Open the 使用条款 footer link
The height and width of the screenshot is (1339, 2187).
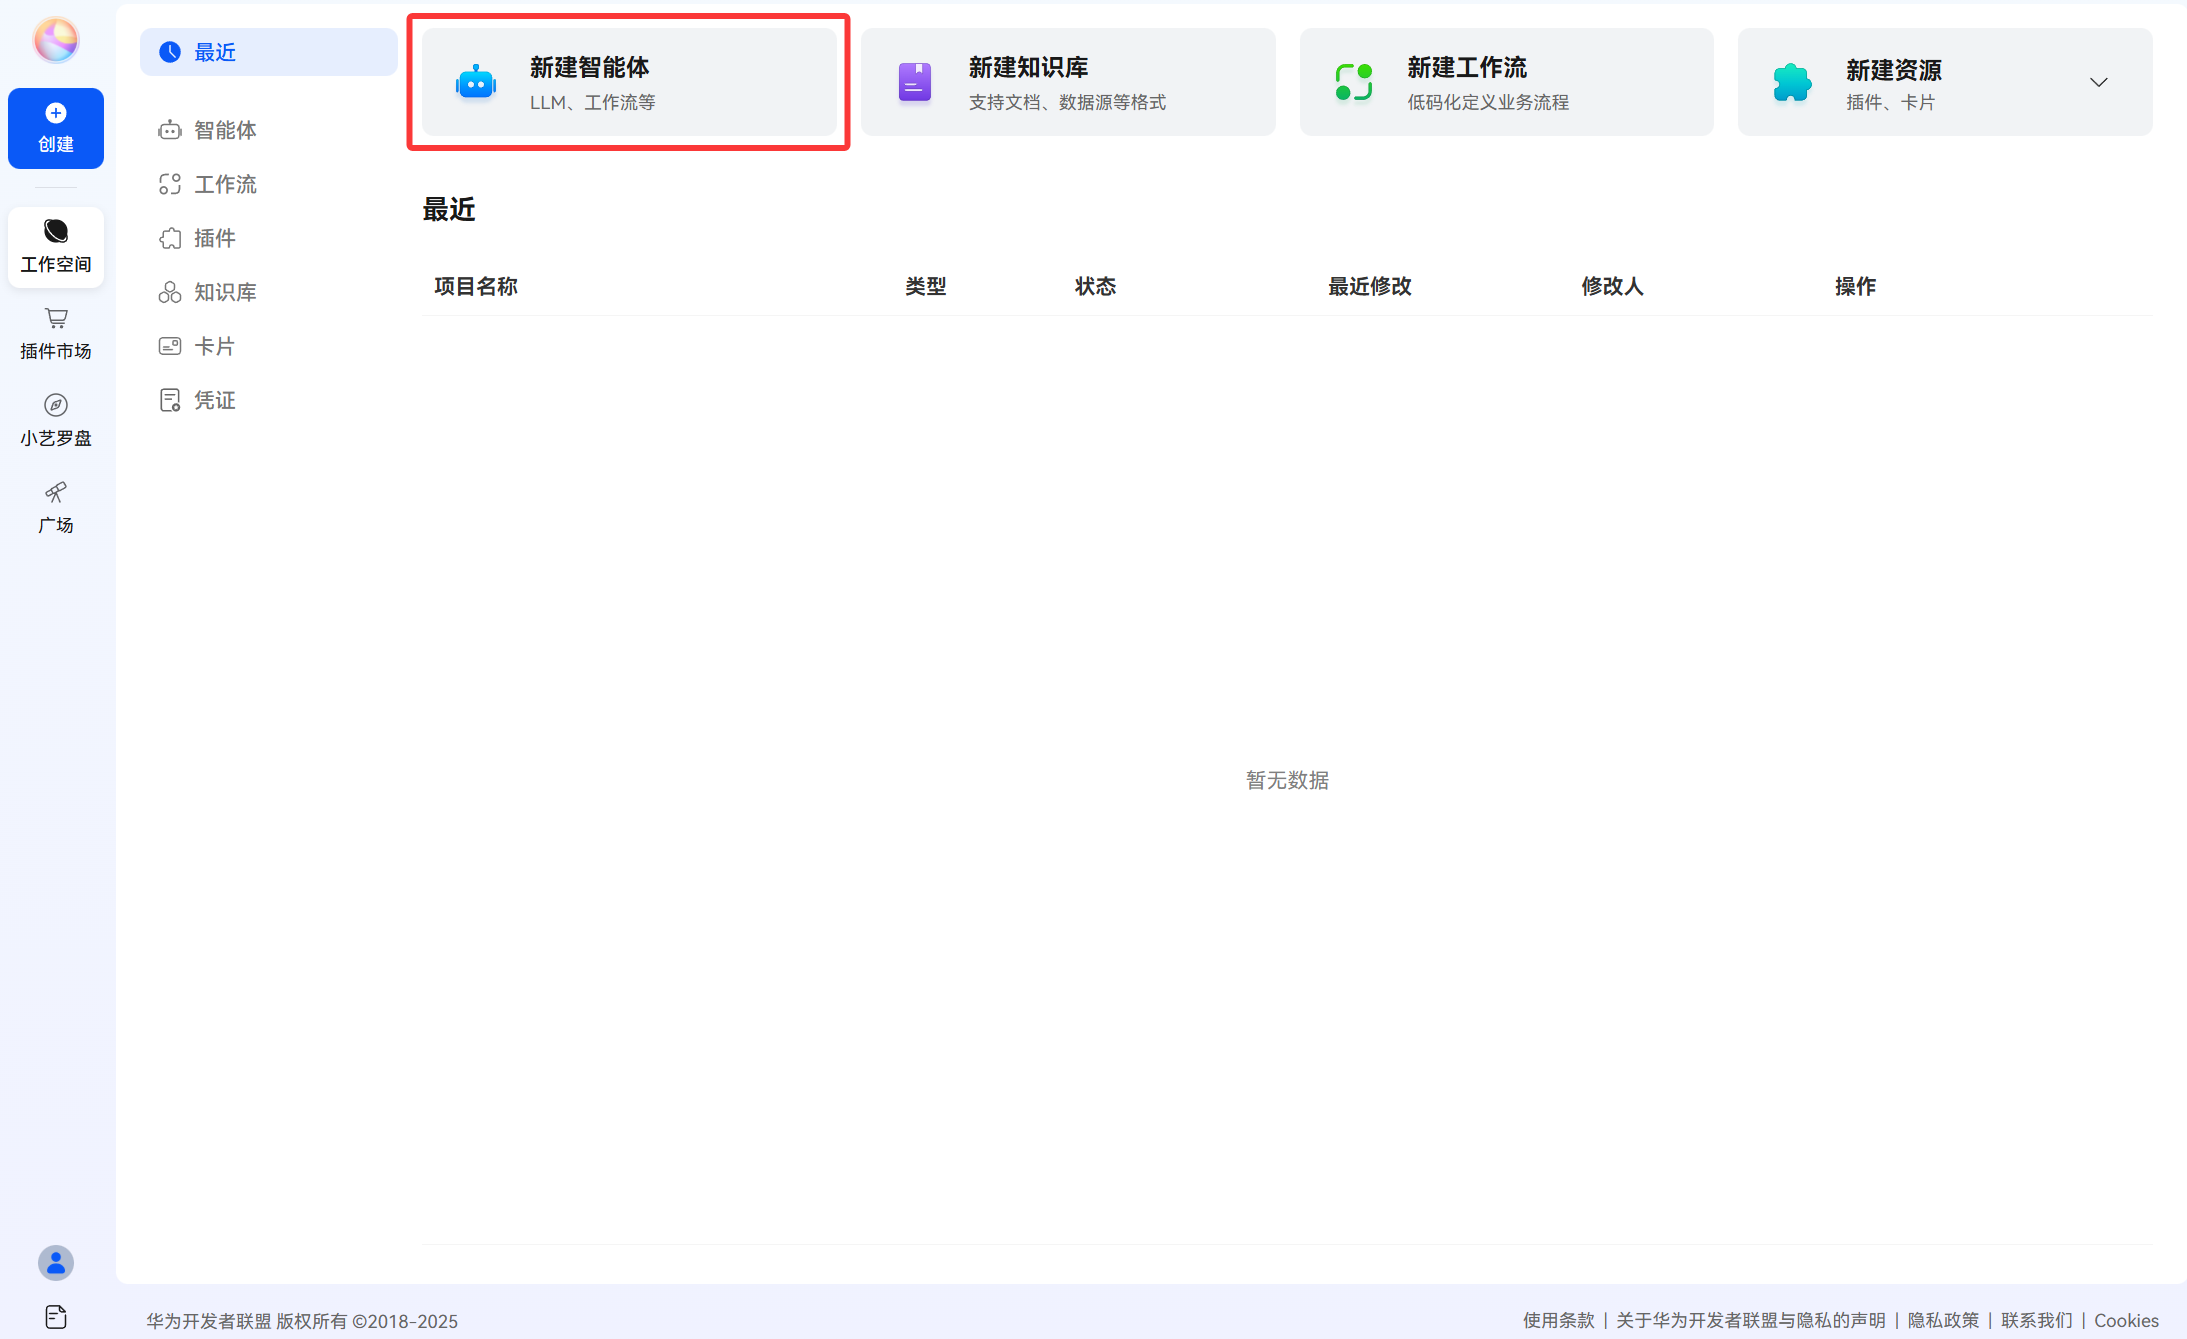[1559, 1320]
